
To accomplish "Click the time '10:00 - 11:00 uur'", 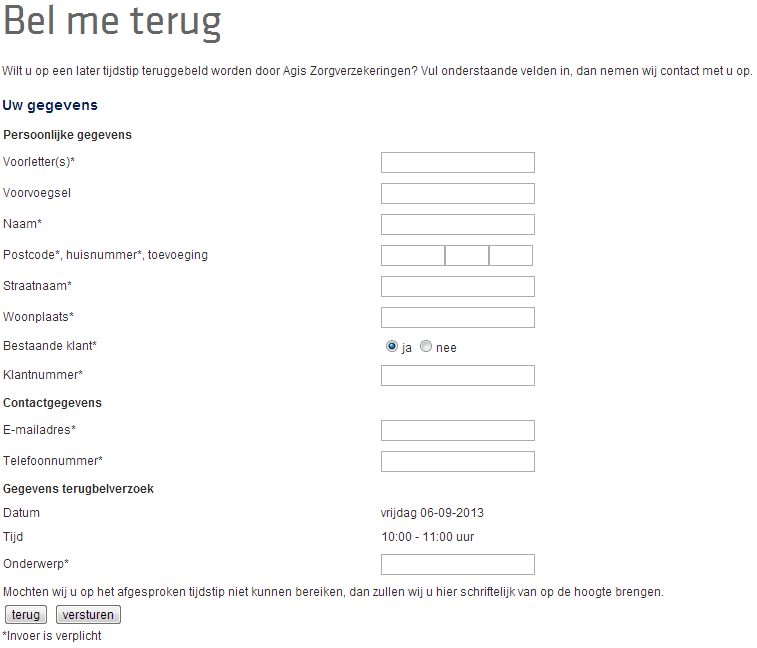I will pos(427,537).
